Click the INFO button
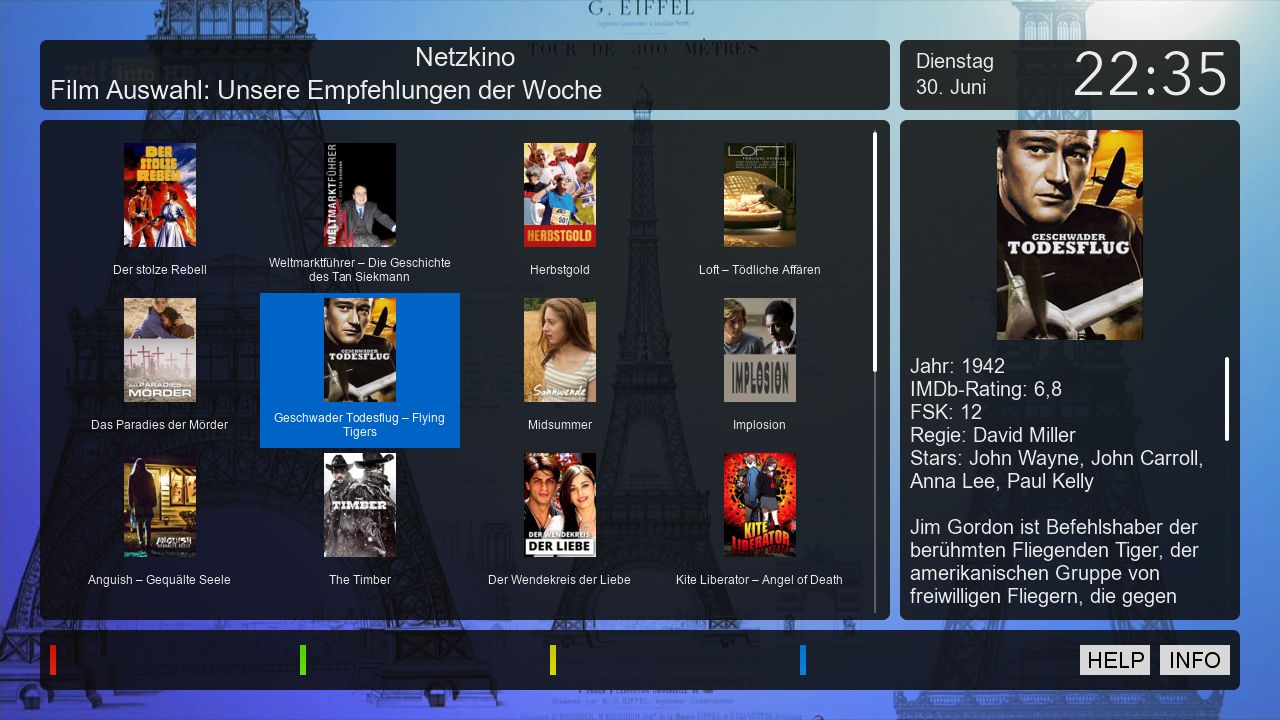Screen dimensions: 1280x720 (x=1195, y=660)
